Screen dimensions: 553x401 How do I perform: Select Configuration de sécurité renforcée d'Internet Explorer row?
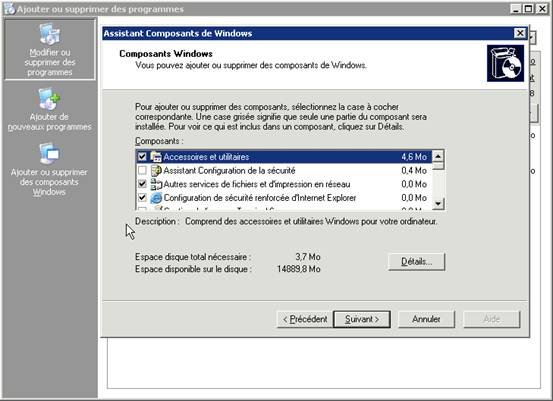[284, 198]
